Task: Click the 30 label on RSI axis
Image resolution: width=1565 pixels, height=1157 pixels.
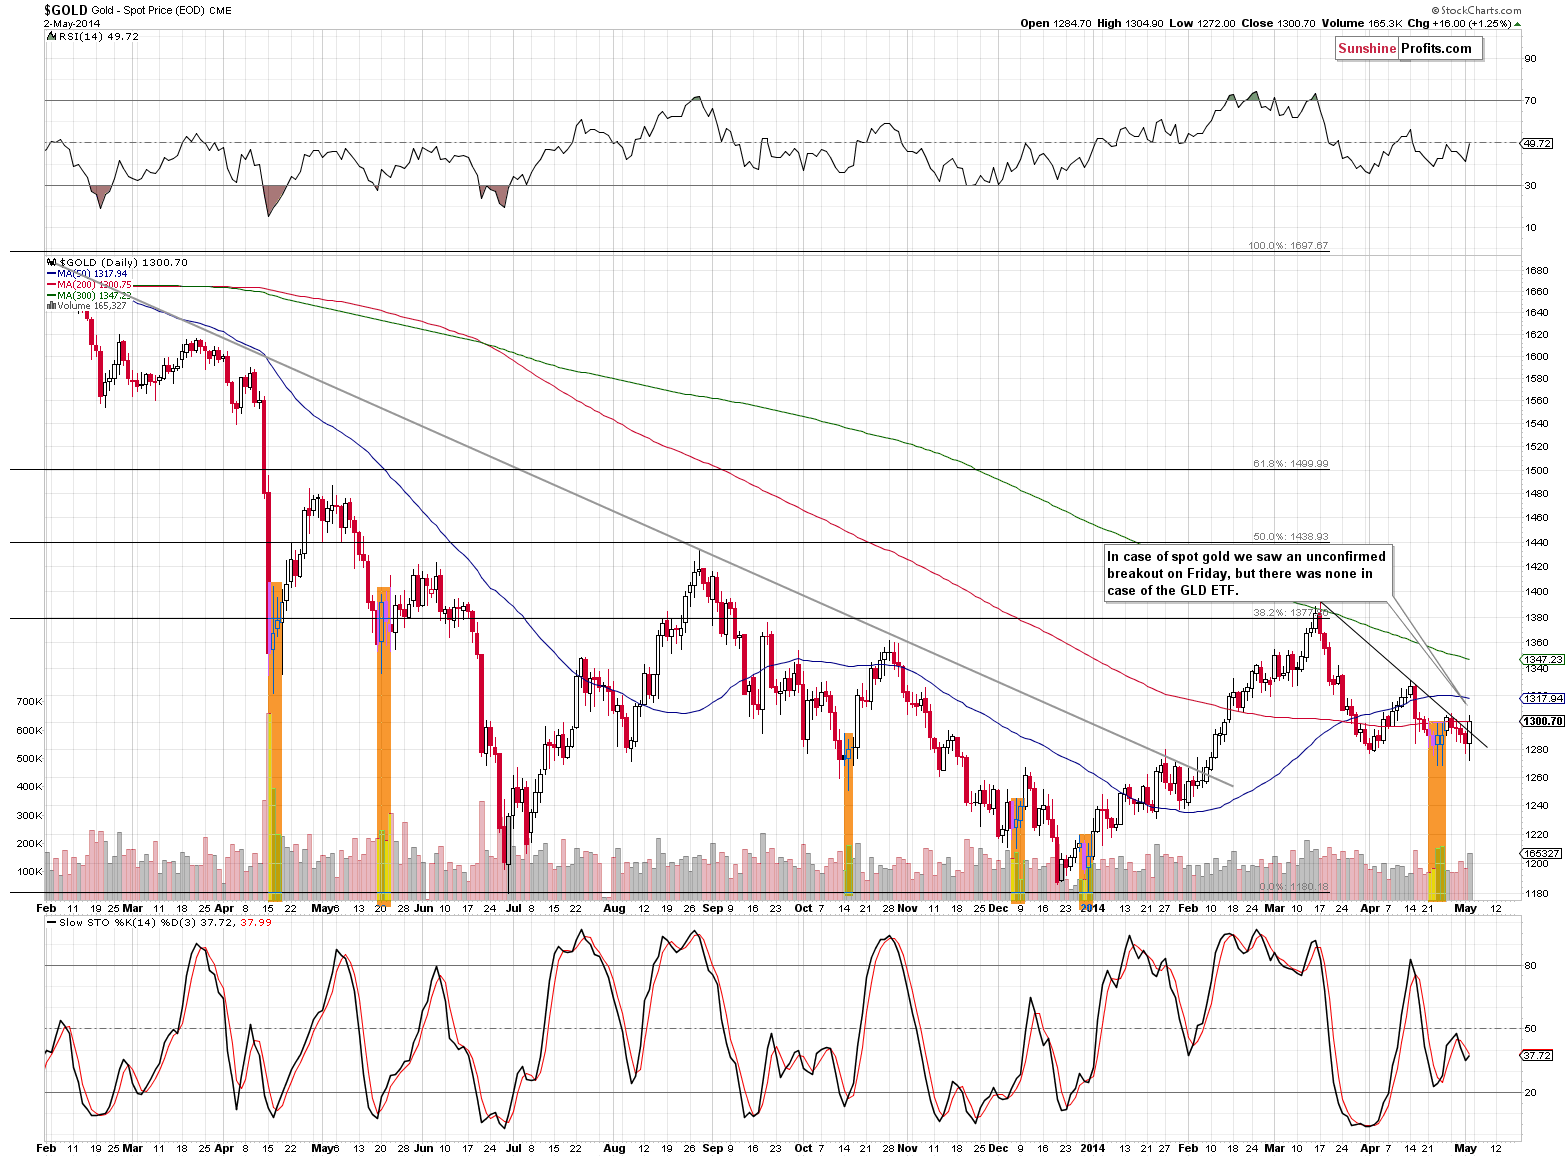Action: point(1530,185)
